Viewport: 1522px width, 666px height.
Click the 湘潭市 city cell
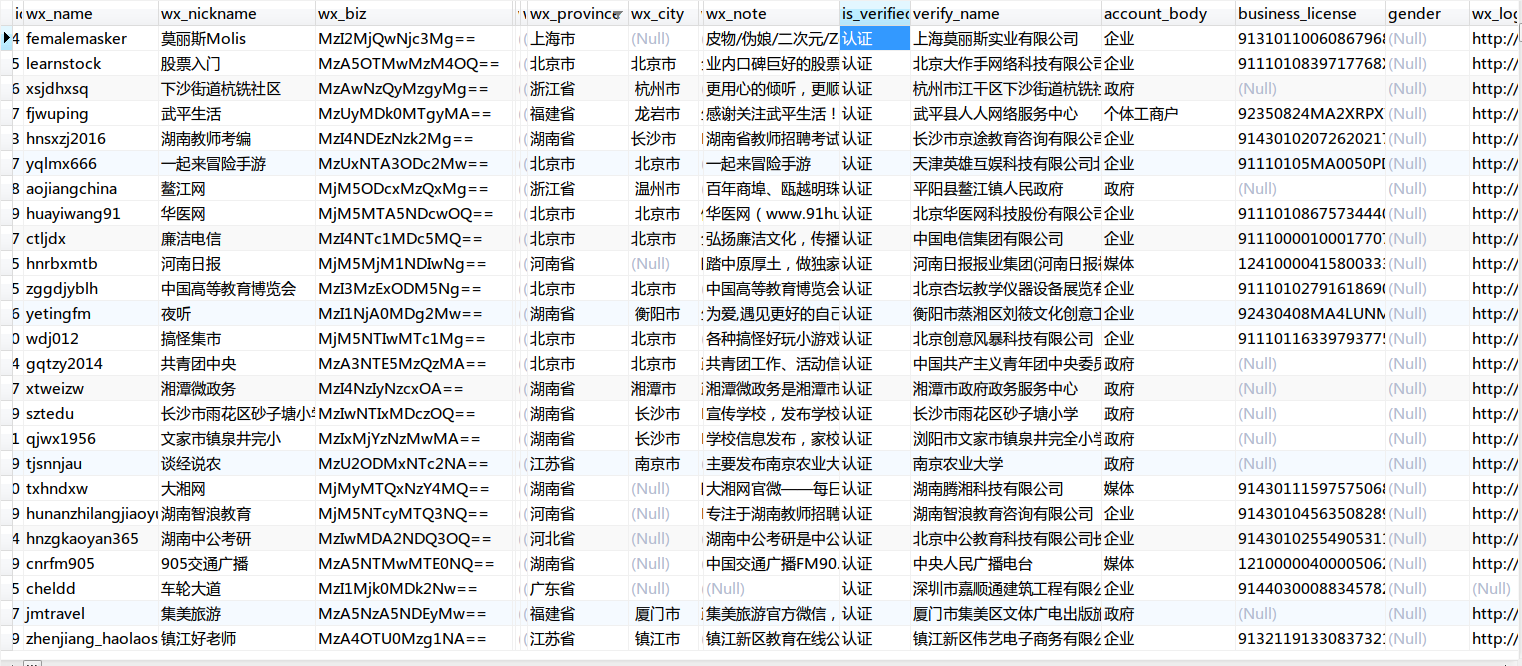click(662, 389)
